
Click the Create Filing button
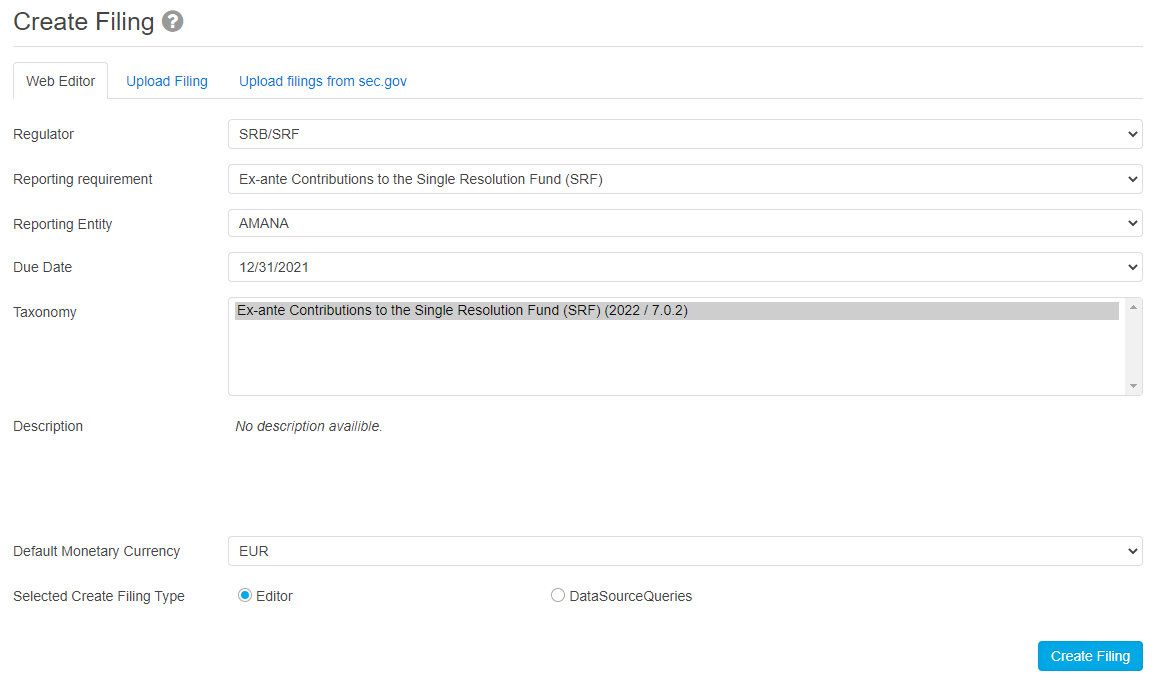[x=1090, y=656]
